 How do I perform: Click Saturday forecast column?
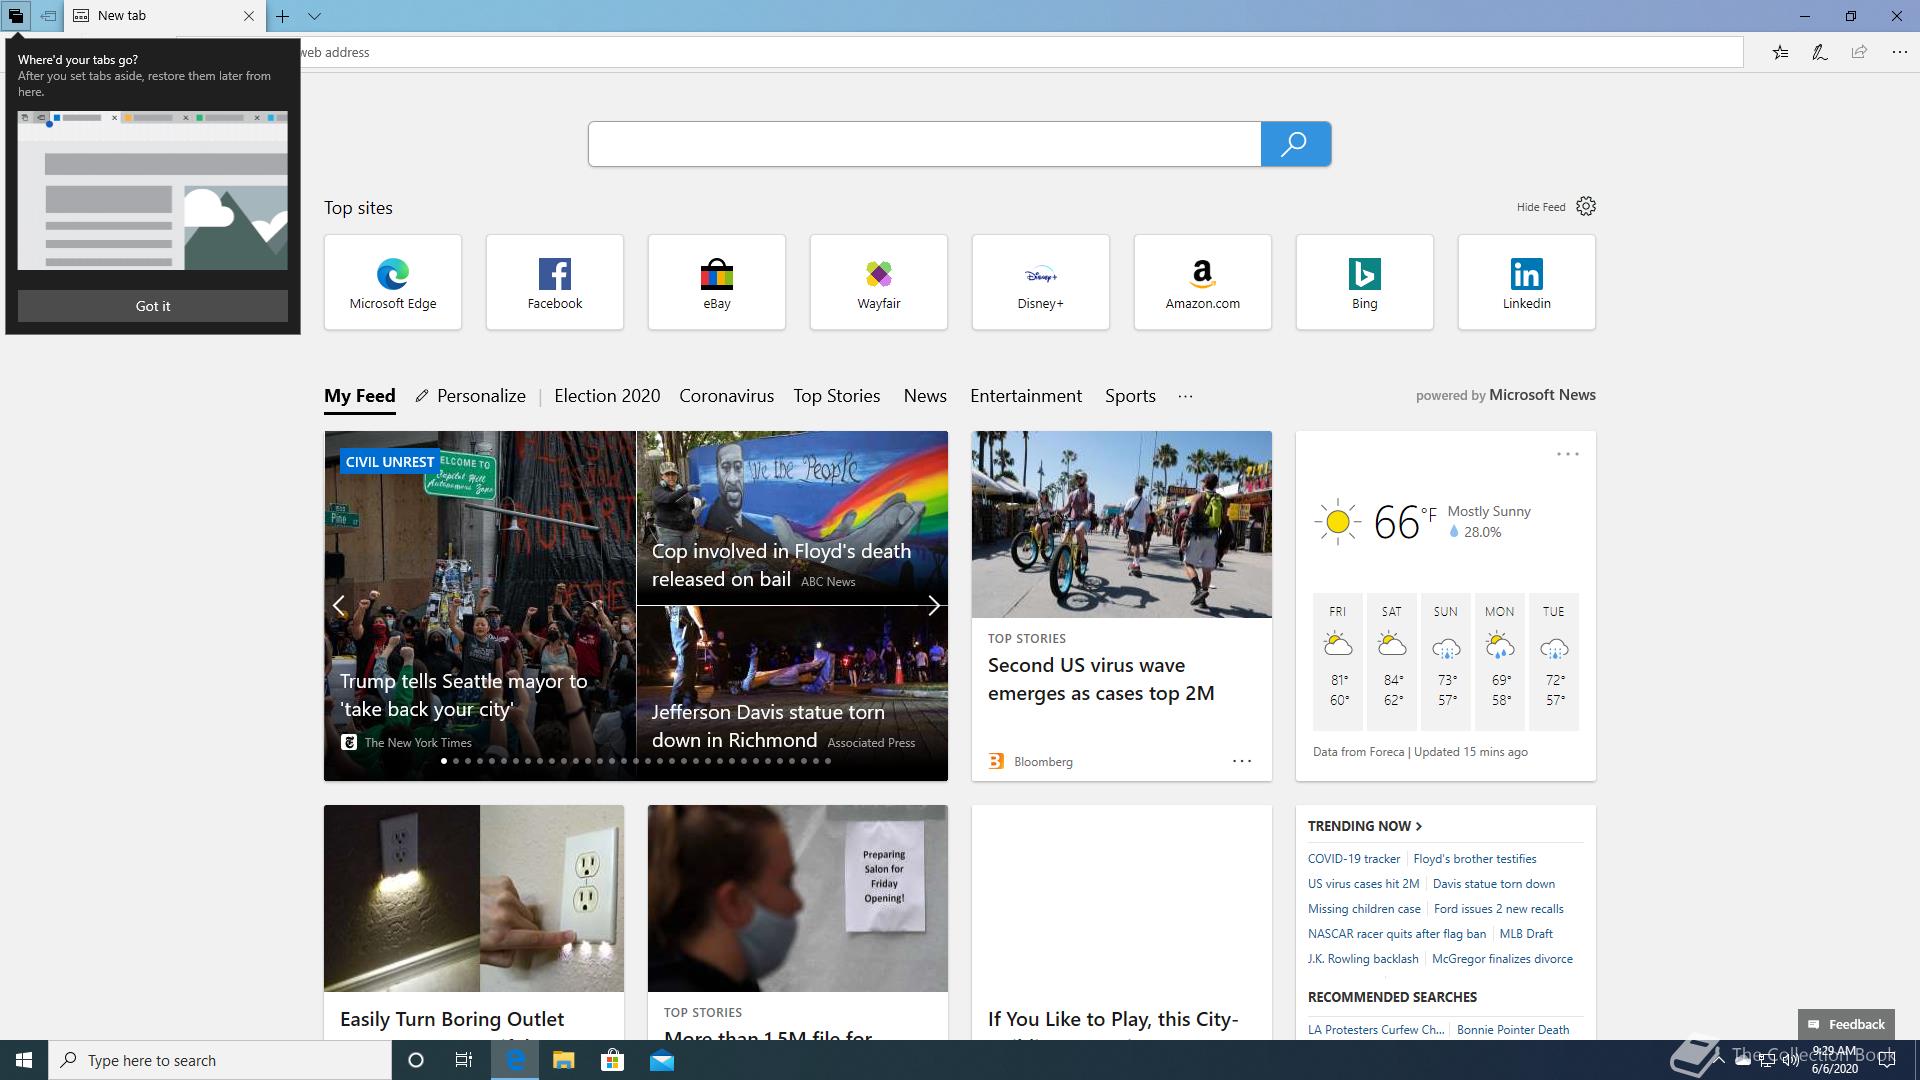coord(1392,661)
